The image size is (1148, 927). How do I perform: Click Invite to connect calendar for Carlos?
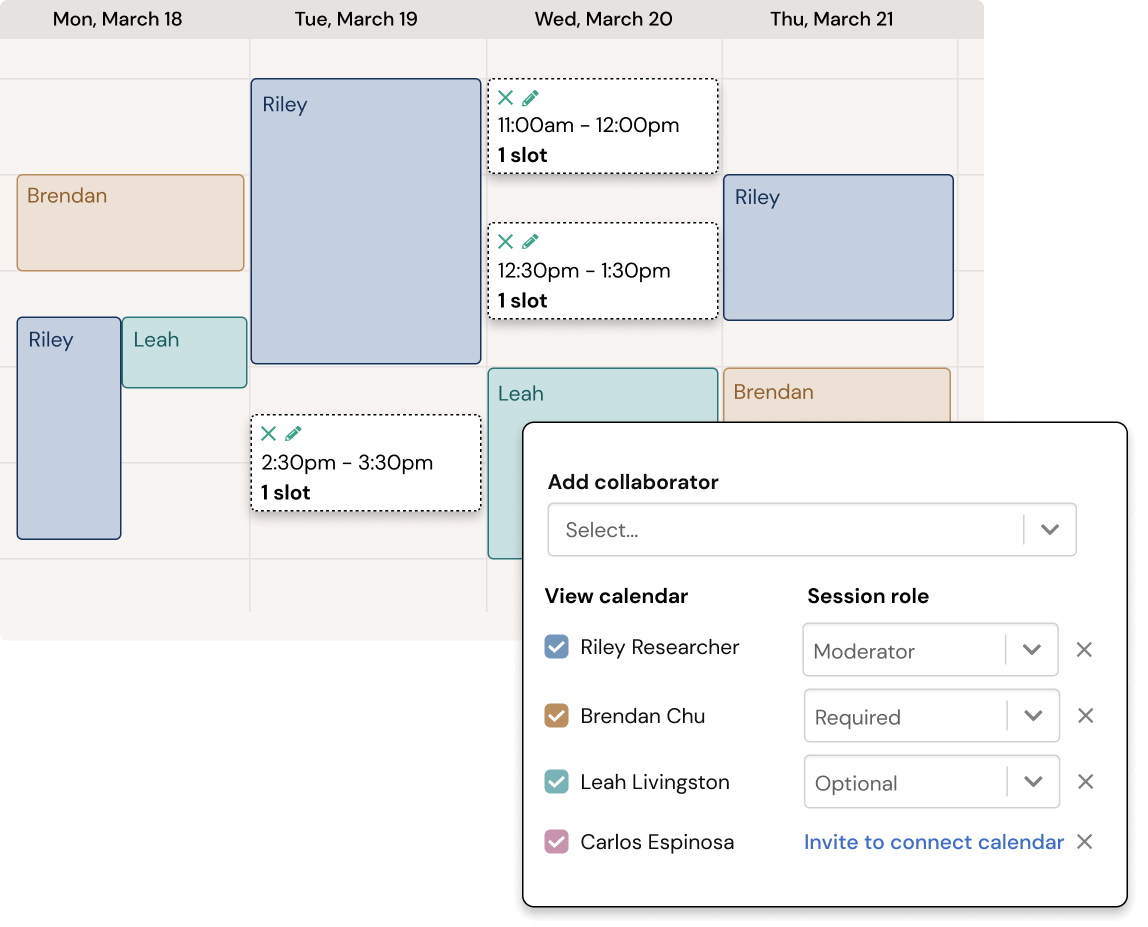[933, 842]
